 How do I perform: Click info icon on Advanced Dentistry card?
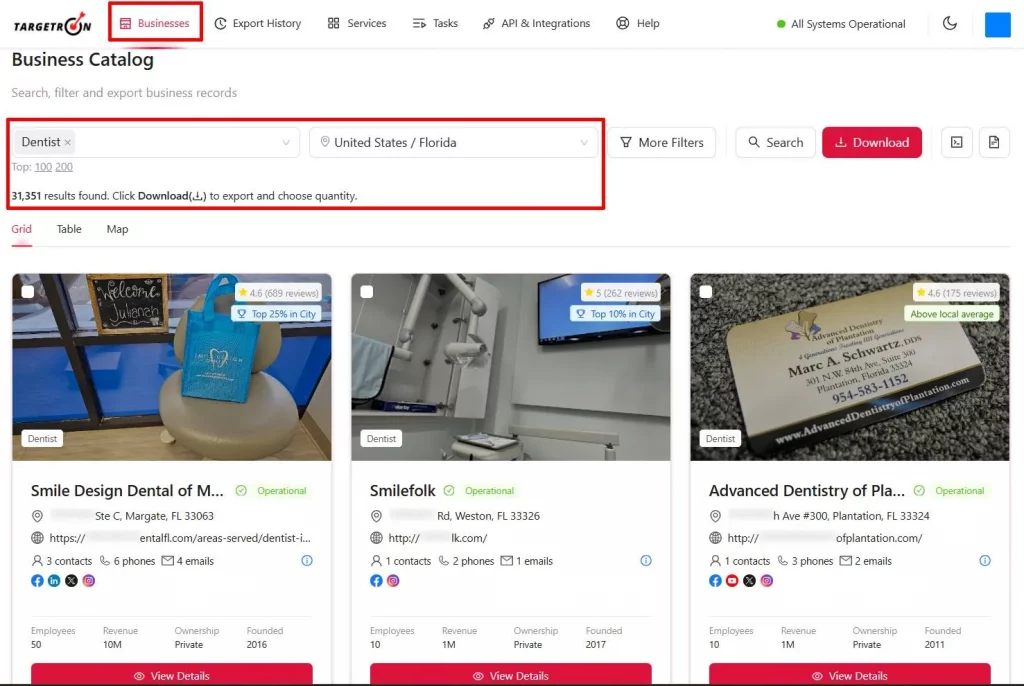tap(985, 561)
